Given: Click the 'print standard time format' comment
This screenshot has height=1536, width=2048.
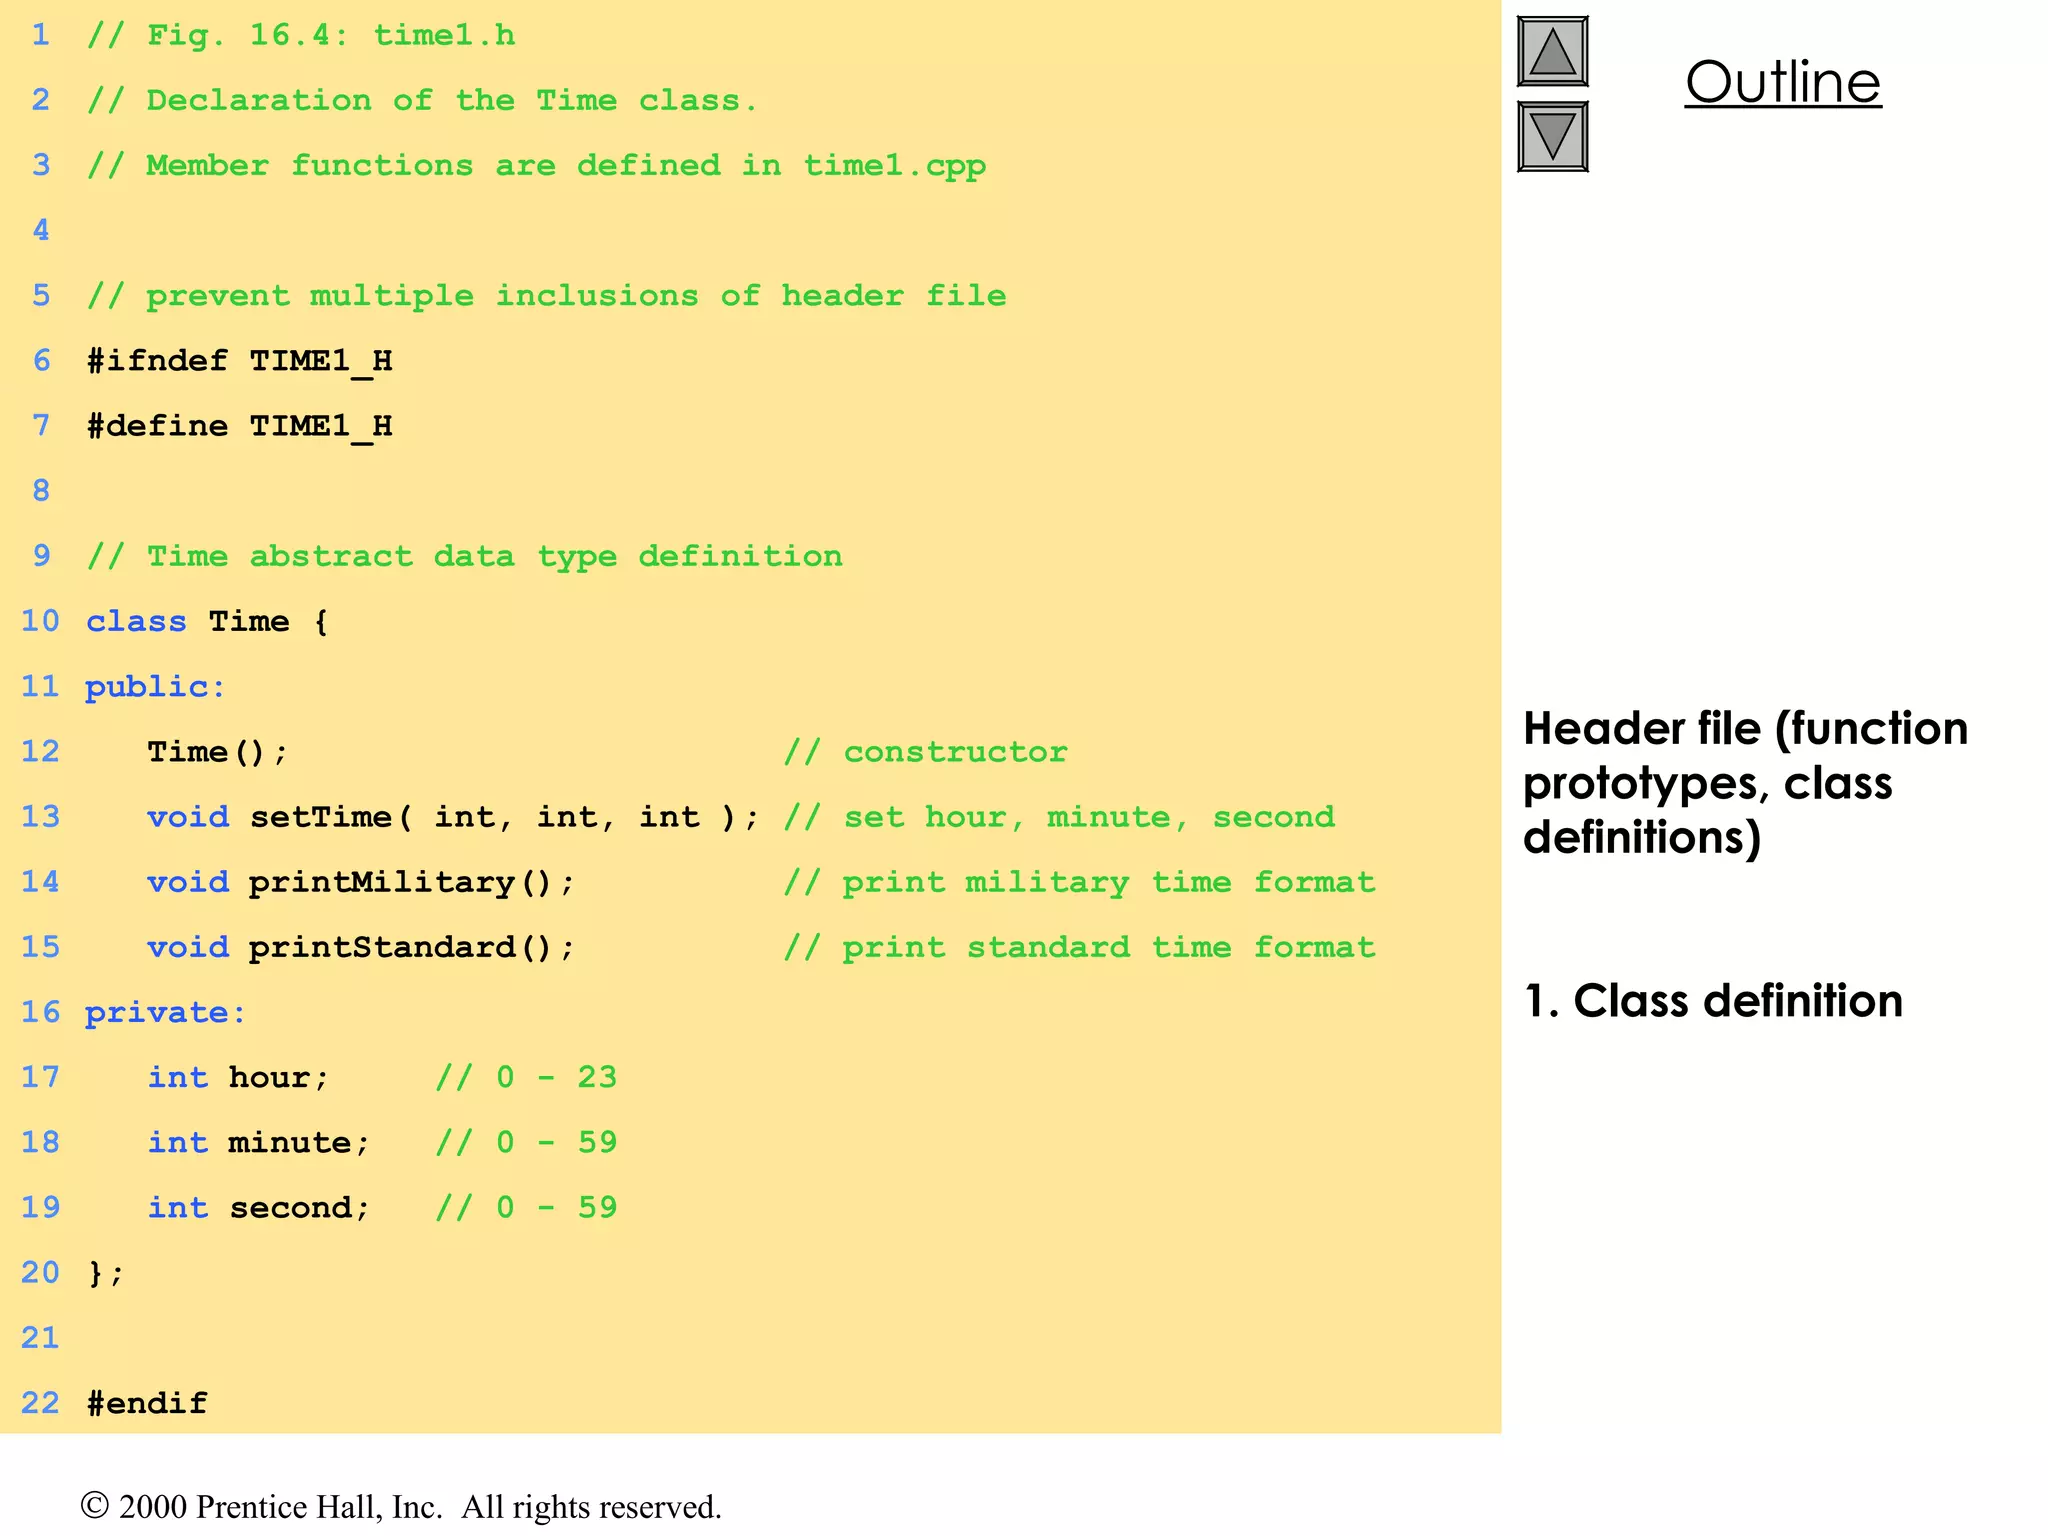Looking at the screenshot, I should 1079,947.
